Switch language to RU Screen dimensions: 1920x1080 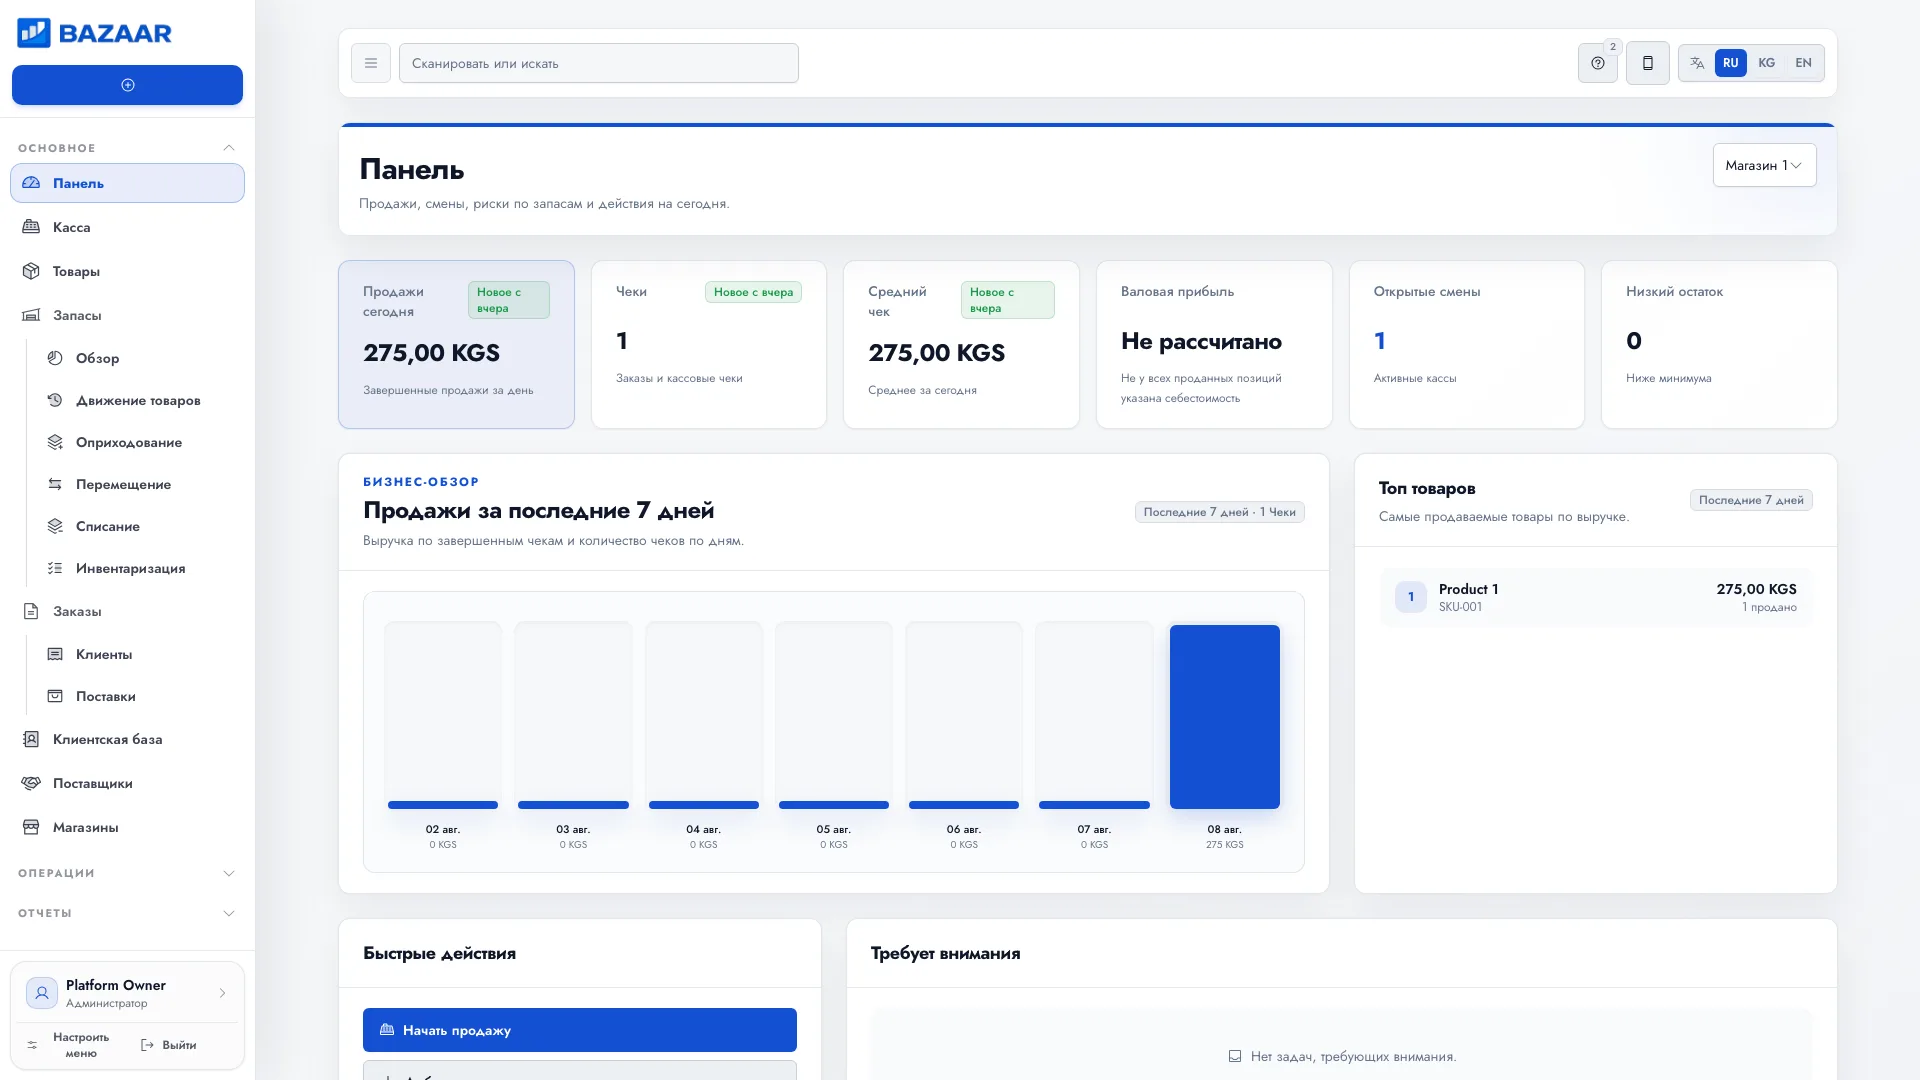1731,63
